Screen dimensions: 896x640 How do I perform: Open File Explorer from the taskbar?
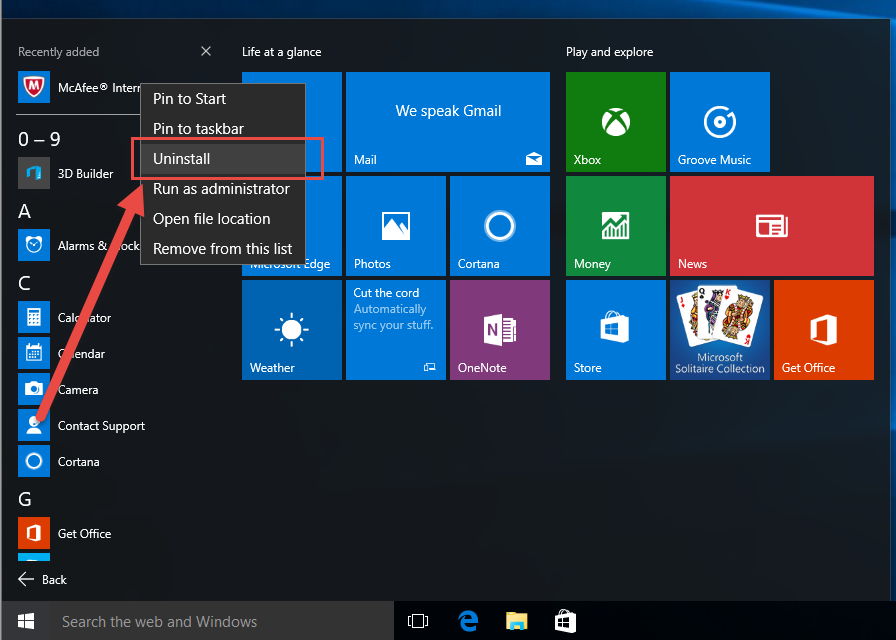[x=517, y=621]
